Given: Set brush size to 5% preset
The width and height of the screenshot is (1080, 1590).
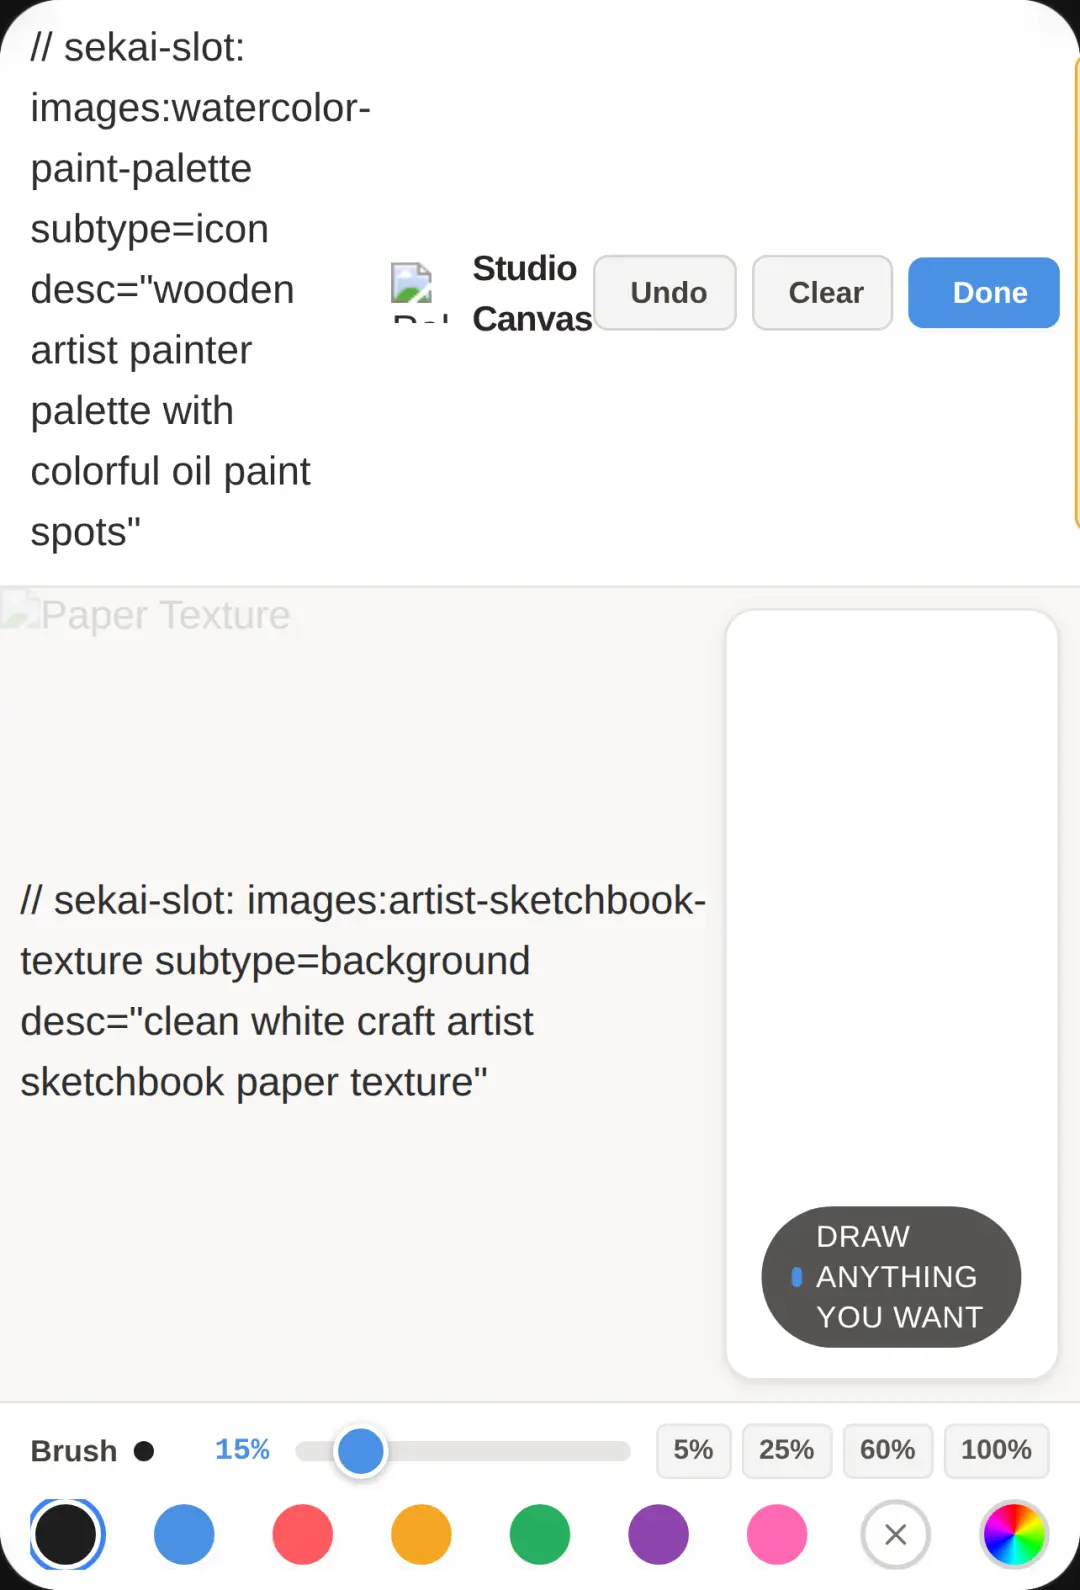Looking at the screenshot, I should [694, 1450].
